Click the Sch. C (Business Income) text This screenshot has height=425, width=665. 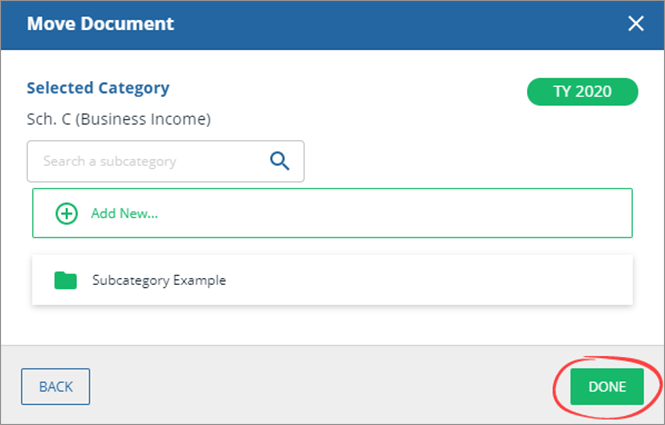(x=118, y=120)
